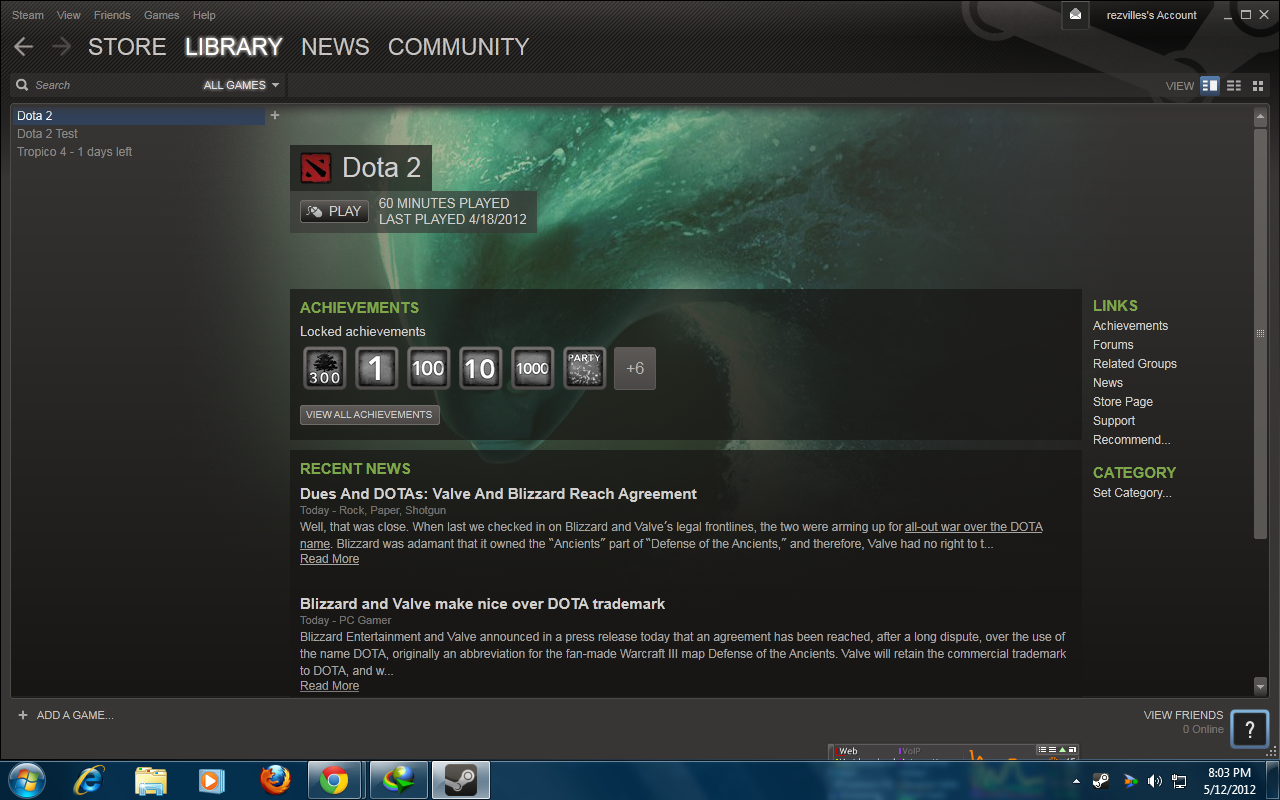This screenshot has width=1280, height=800.
Task: Open the network tray icon
Action: pyautogui.click(x=1180, y=780)
